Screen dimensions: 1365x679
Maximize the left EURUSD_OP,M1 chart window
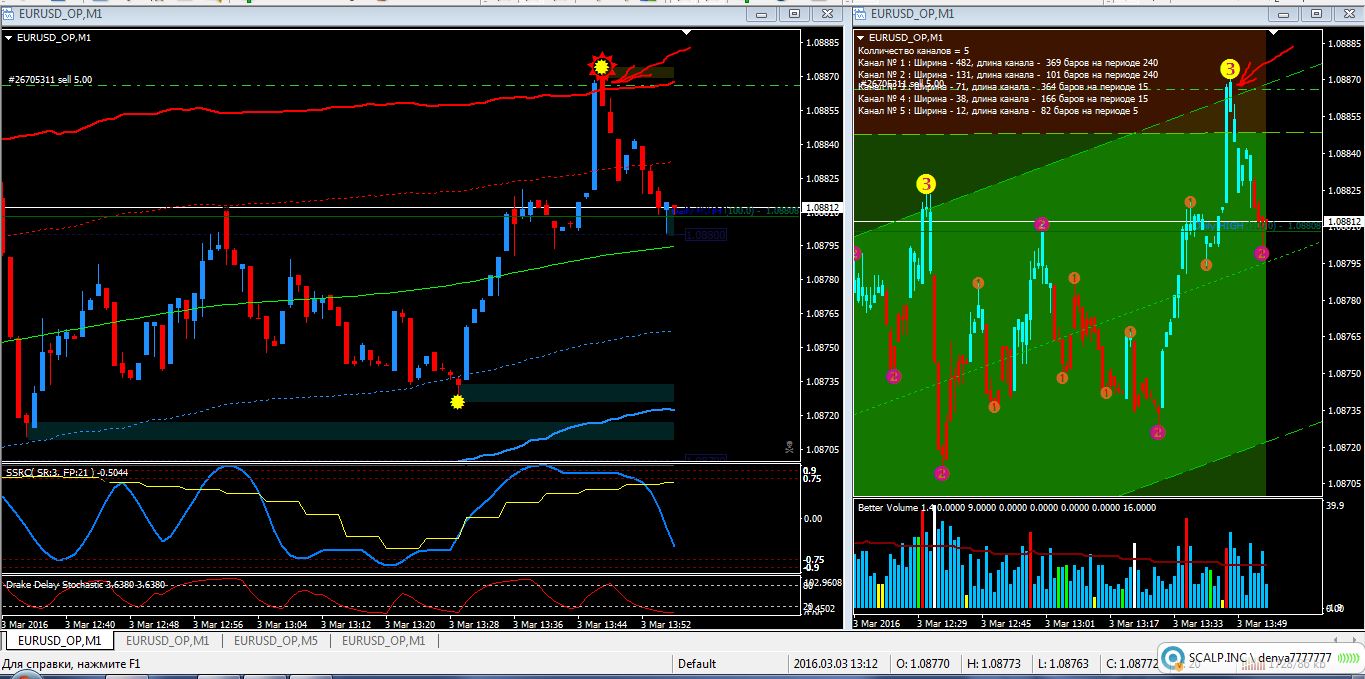[795, 14]
